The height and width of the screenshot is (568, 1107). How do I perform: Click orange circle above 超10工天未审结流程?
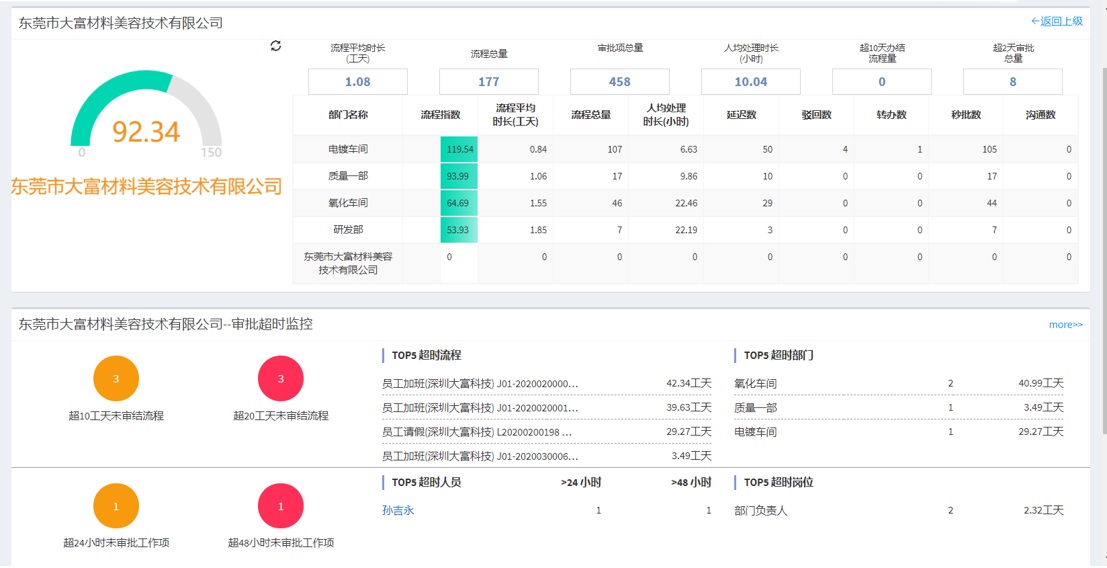coord(116,379)
